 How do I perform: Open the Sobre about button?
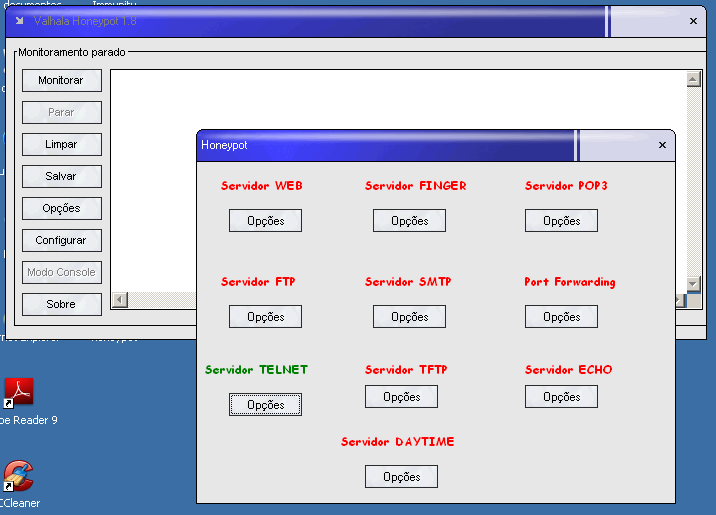click(62, 304)
